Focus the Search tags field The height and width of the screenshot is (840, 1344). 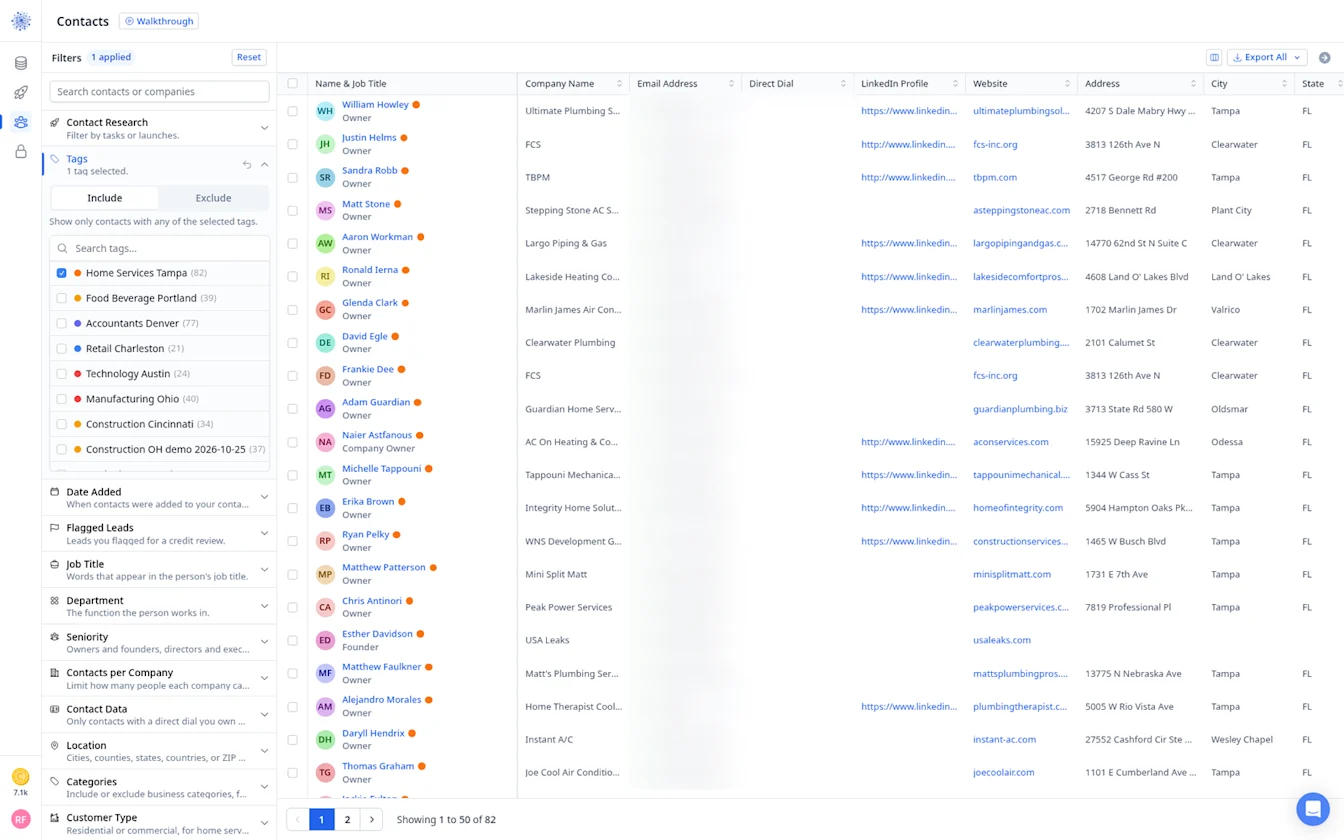pos(159,248)
